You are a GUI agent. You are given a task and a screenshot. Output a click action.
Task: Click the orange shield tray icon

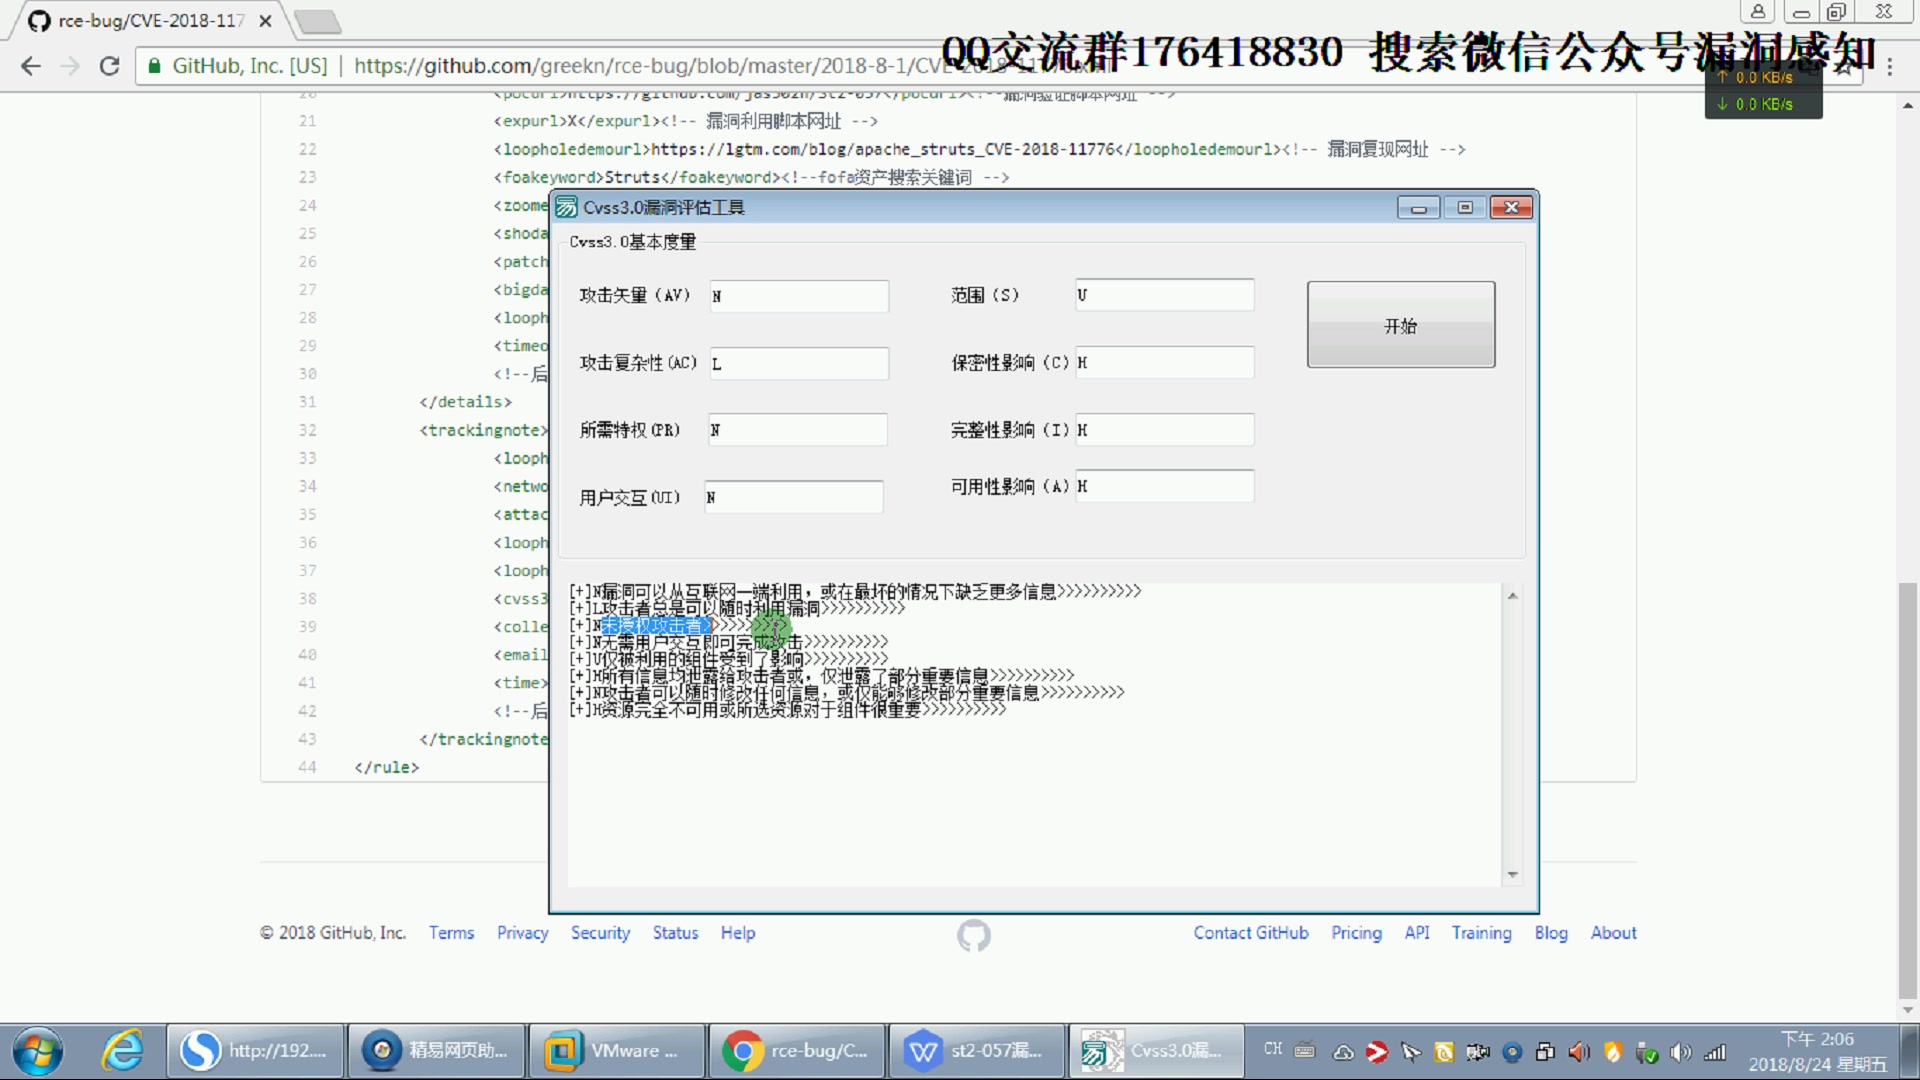[x=1613, y=1052]
